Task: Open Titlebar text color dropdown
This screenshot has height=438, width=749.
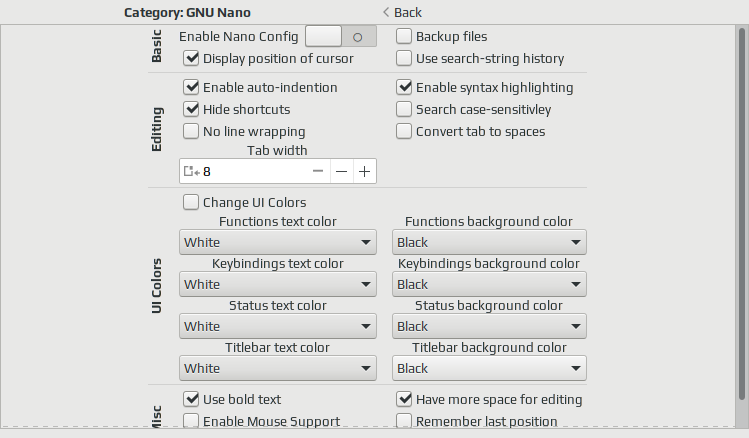Action: pos(278,368)
